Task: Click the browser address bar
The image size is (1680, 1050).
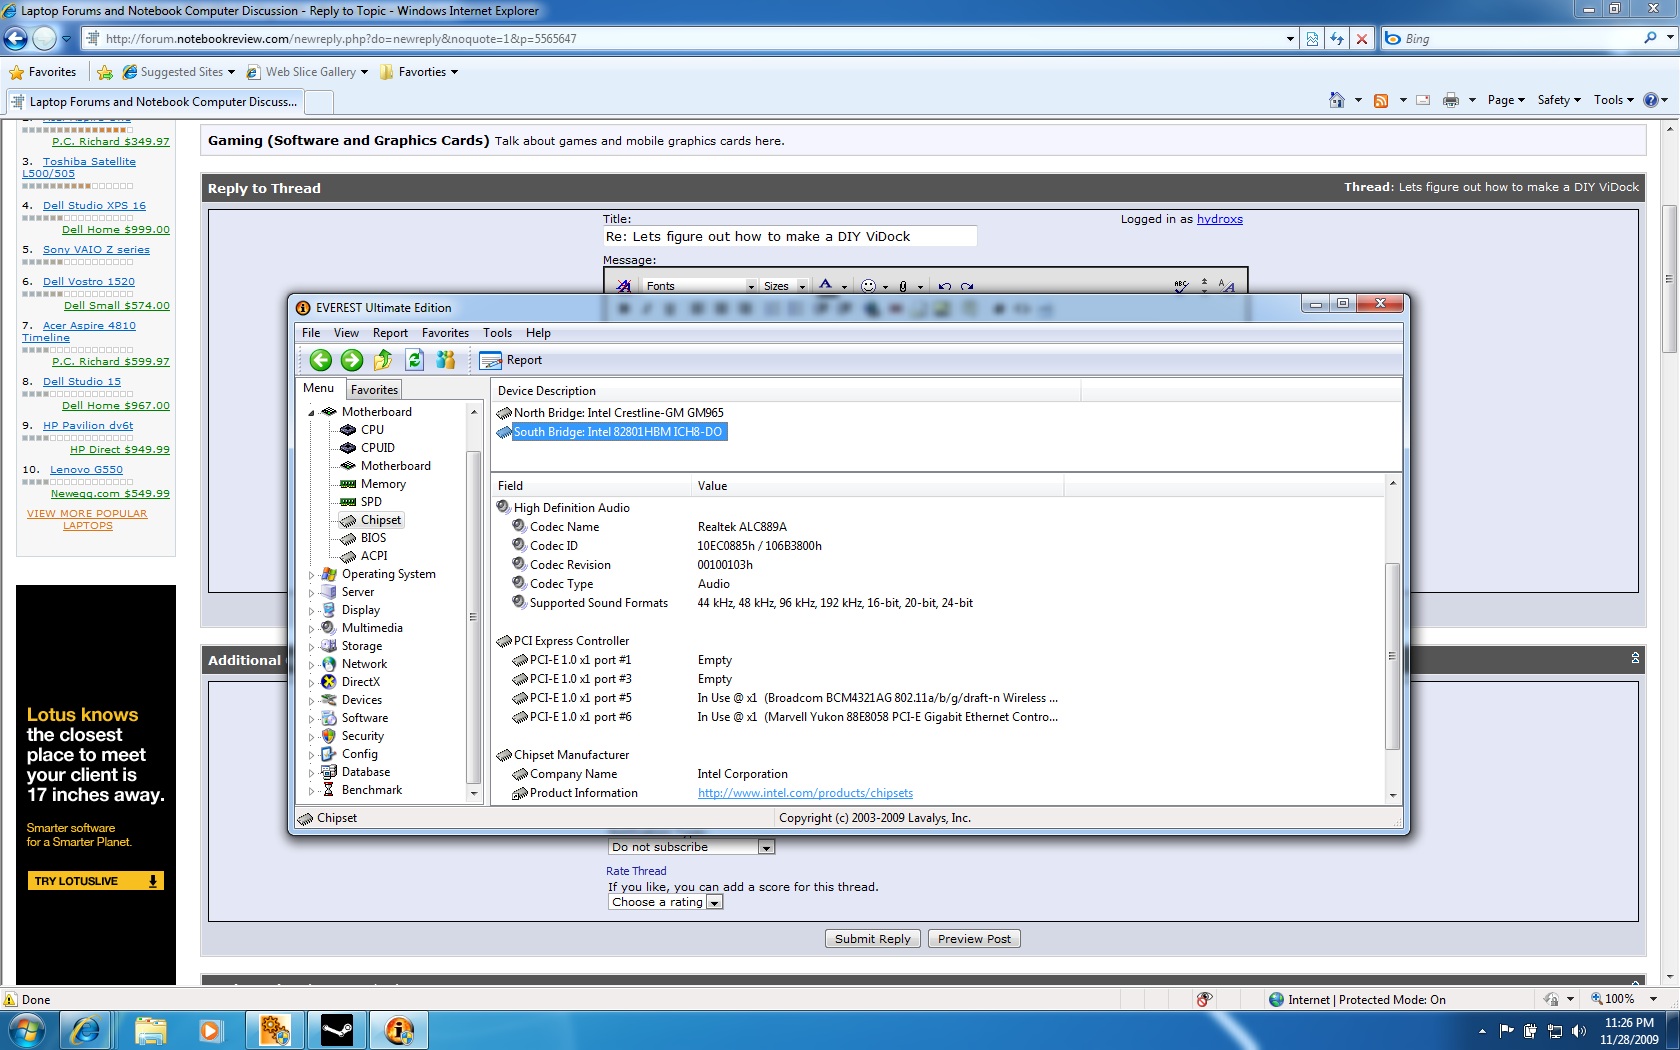Action: [690, 39]
